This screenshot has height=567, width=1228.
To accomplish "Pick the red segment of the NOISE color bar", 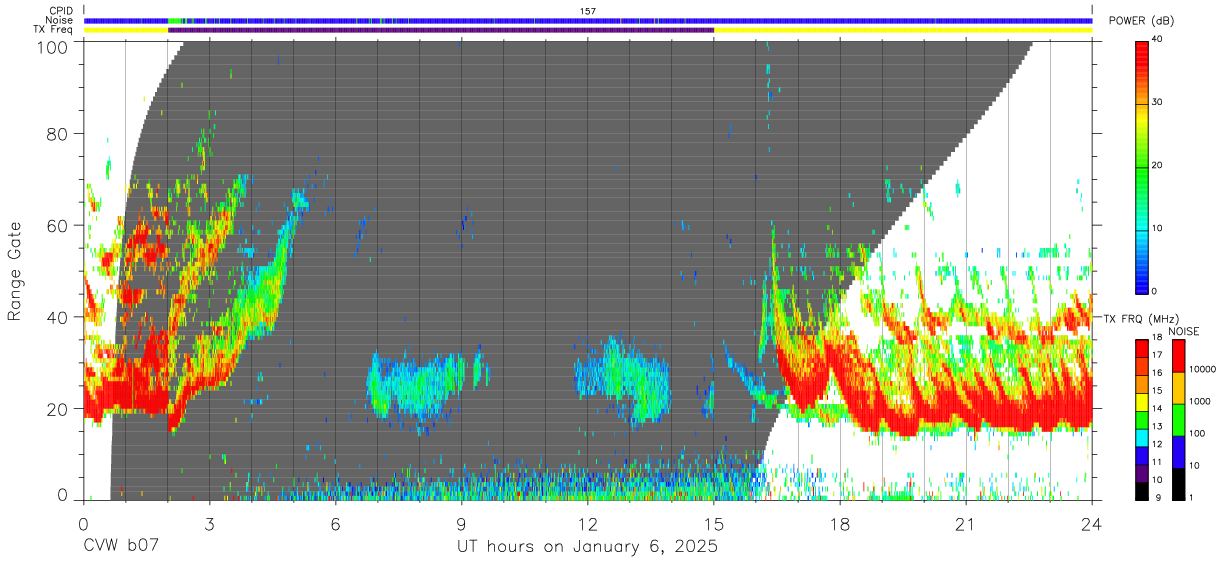I will [1178, 356].
